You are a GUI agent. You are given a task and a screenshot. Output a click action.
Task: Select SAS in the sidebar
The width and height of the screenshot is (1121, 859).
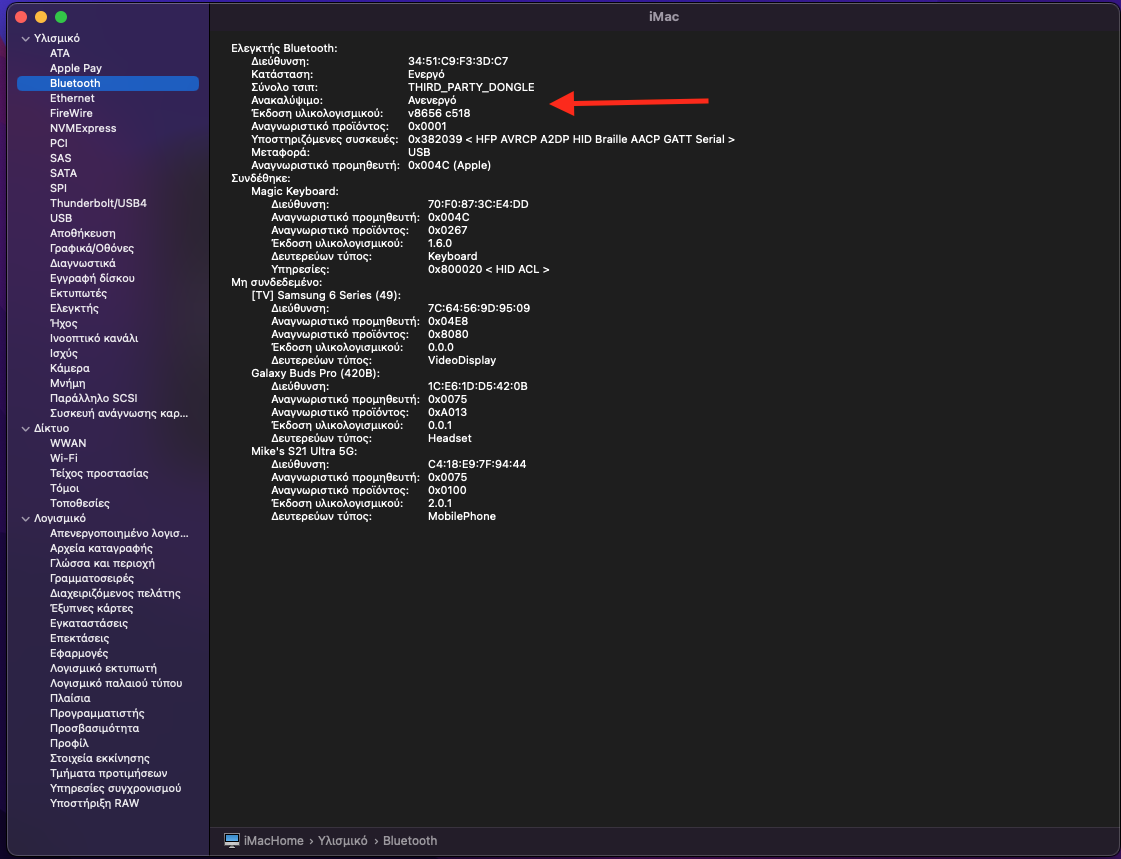click(x=61, y=159)
